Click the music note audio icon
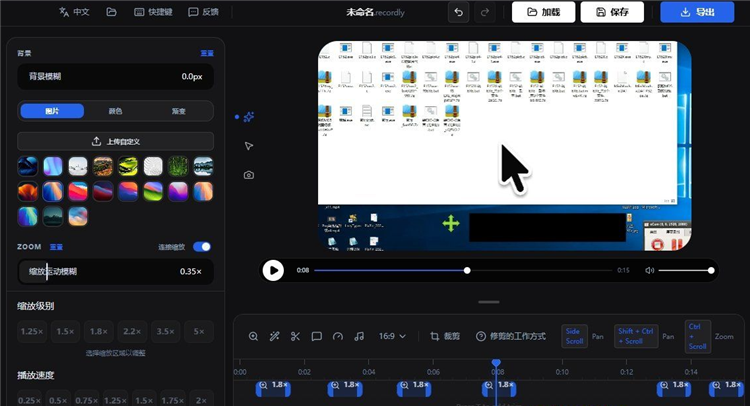 pos(359,337)
